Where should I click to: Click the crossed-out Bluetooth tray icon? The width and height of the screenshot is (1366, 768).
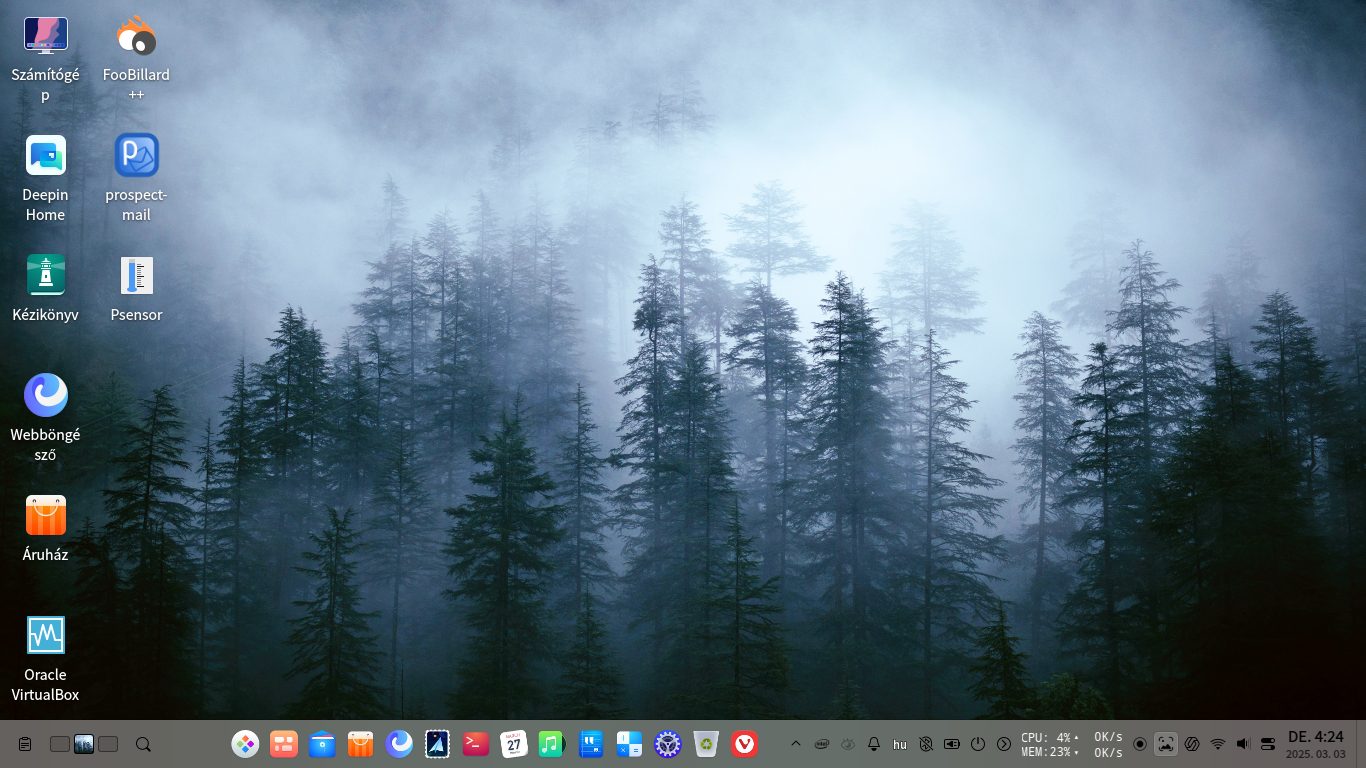(926, 744)
